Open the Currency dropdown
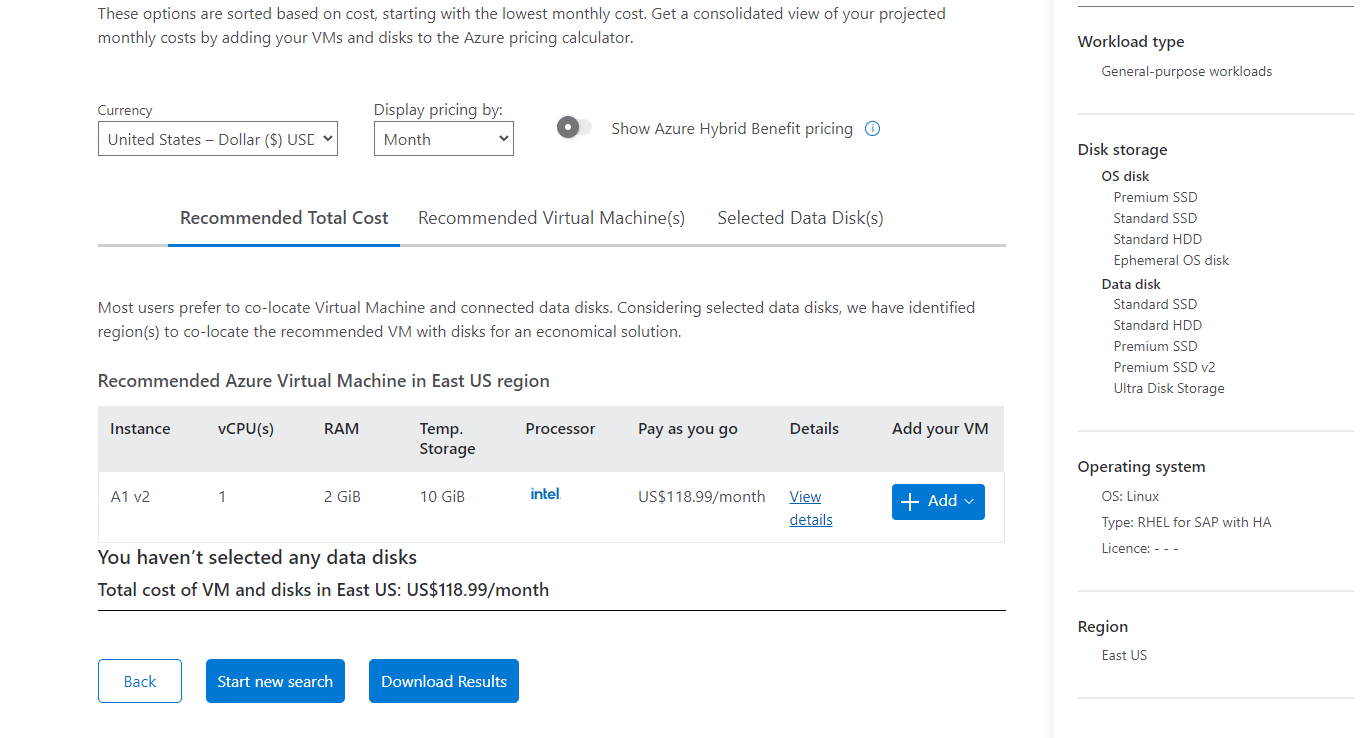This screenshot has width=1363, height=738. [218, 139]
